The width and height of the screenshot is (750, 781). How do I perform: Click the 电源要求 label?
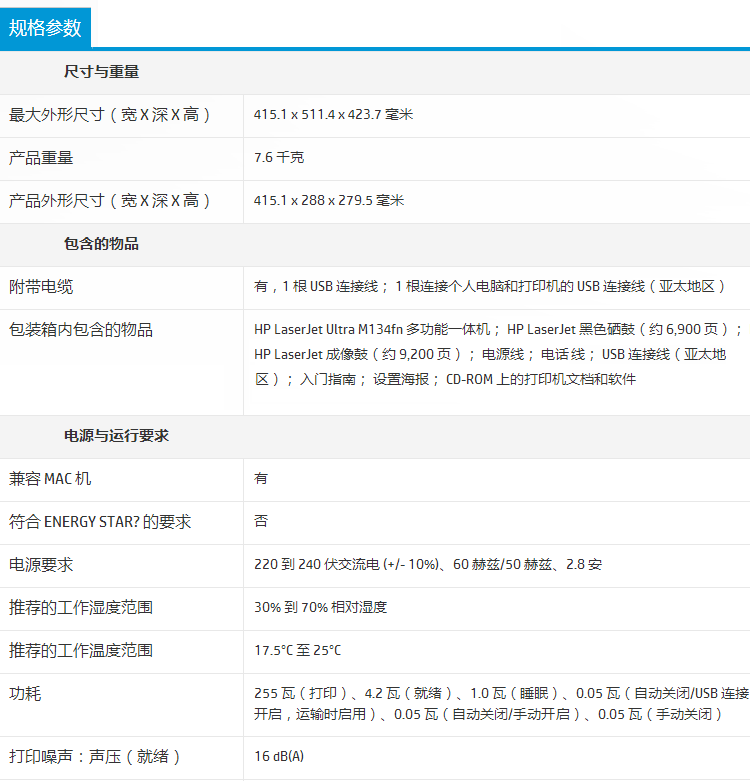tap(41, 565)
